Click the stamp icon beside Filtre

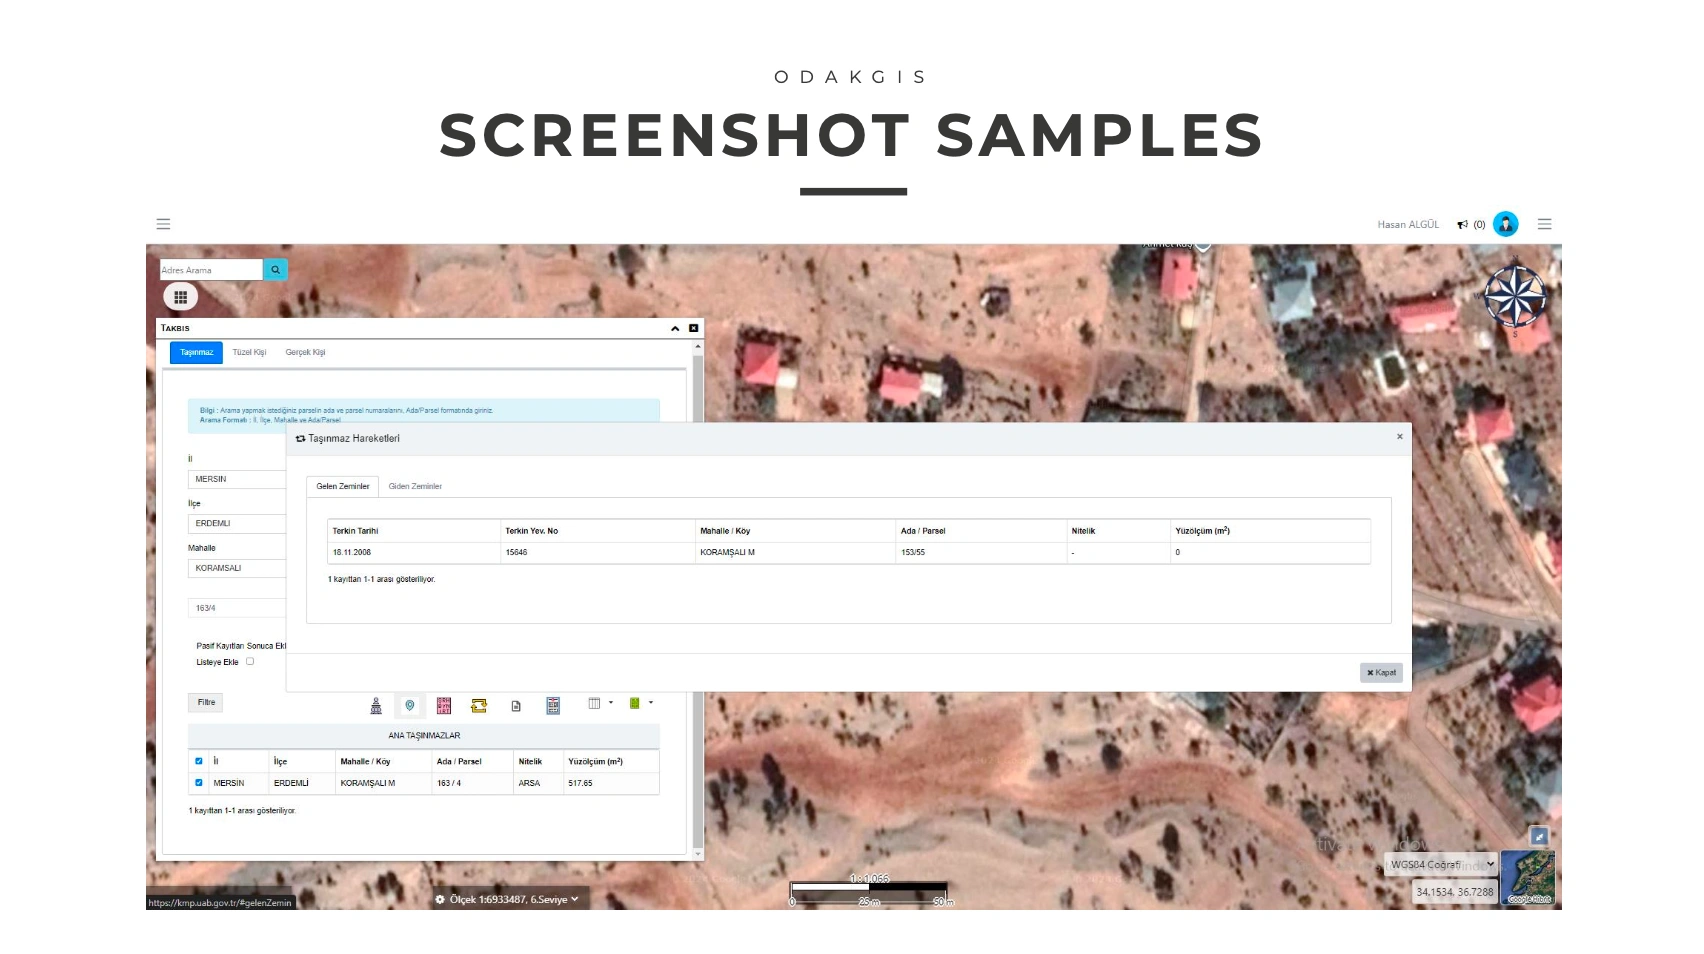point(376,706)
